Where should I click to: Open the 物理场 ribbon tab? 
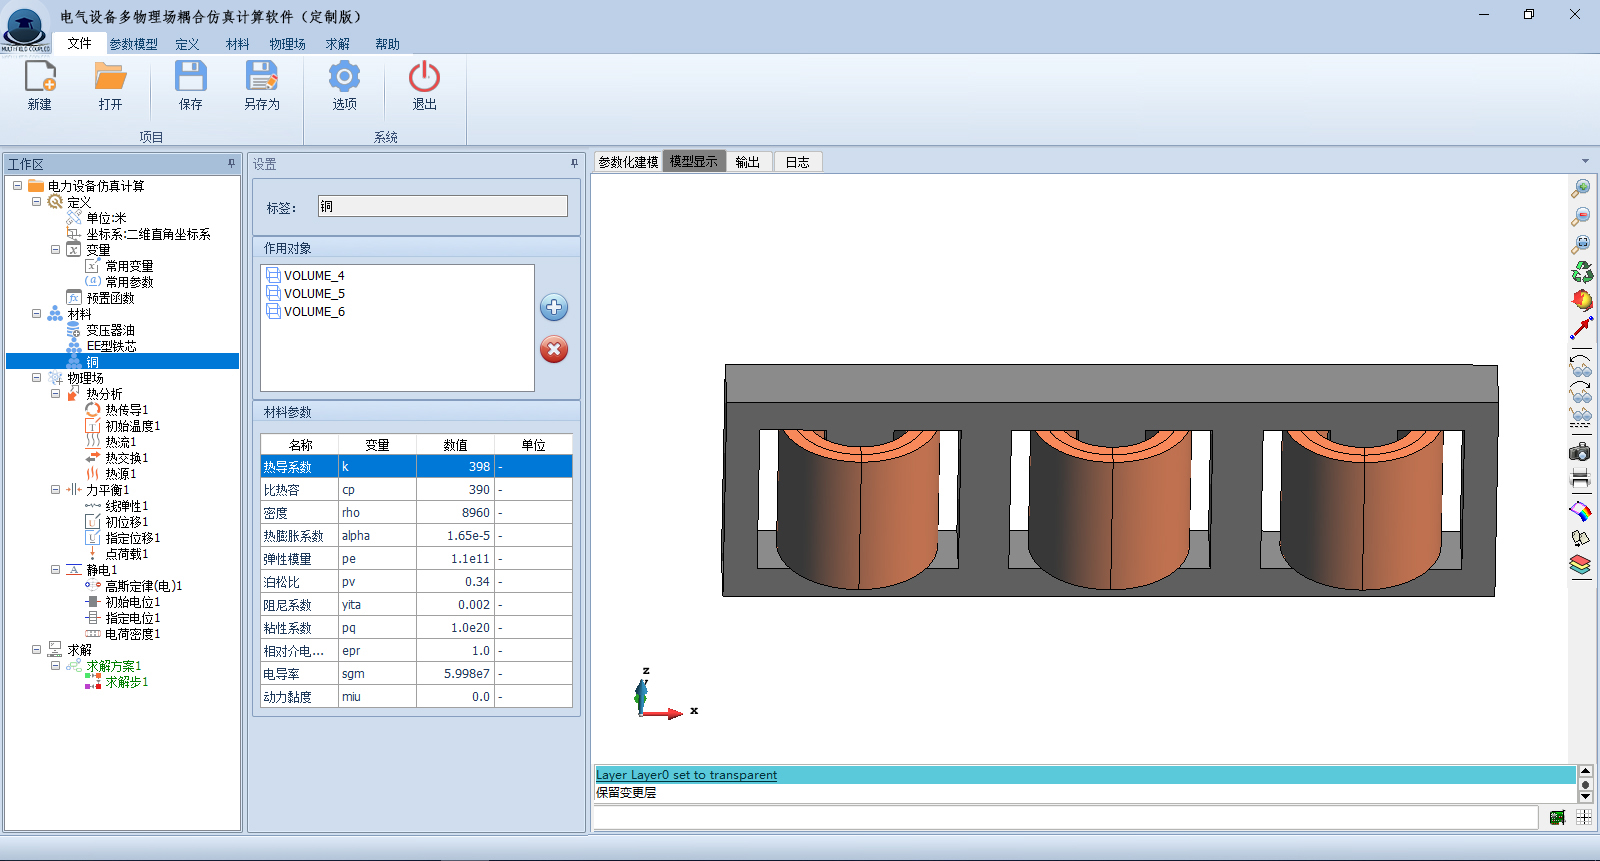(x=287, y=44)
